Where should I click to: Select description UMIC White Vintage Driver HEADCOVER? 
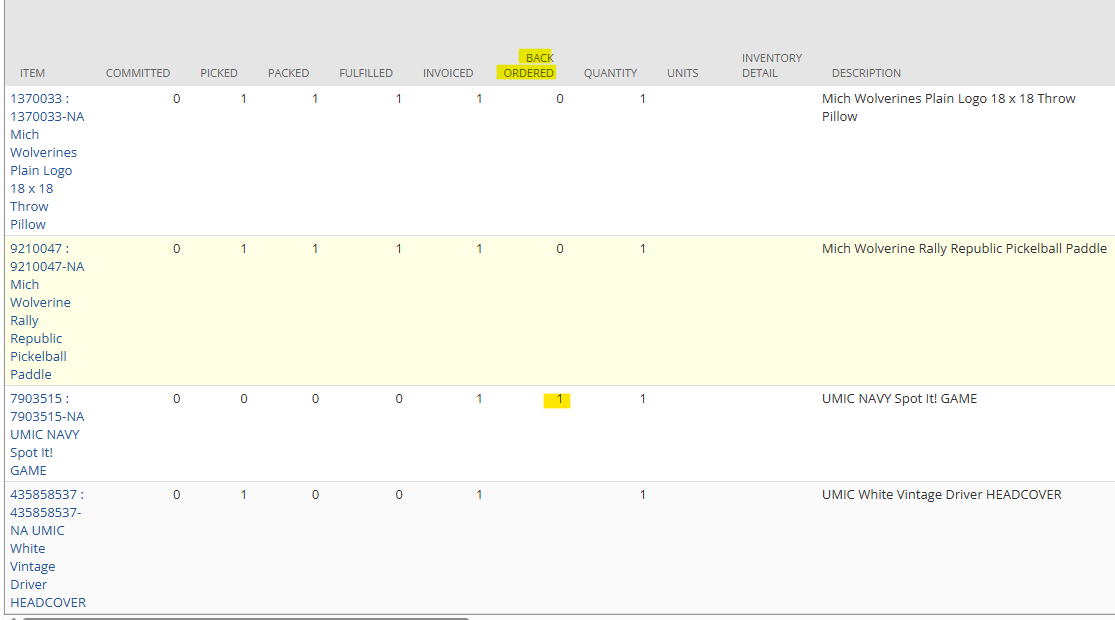tap(941, 495)
